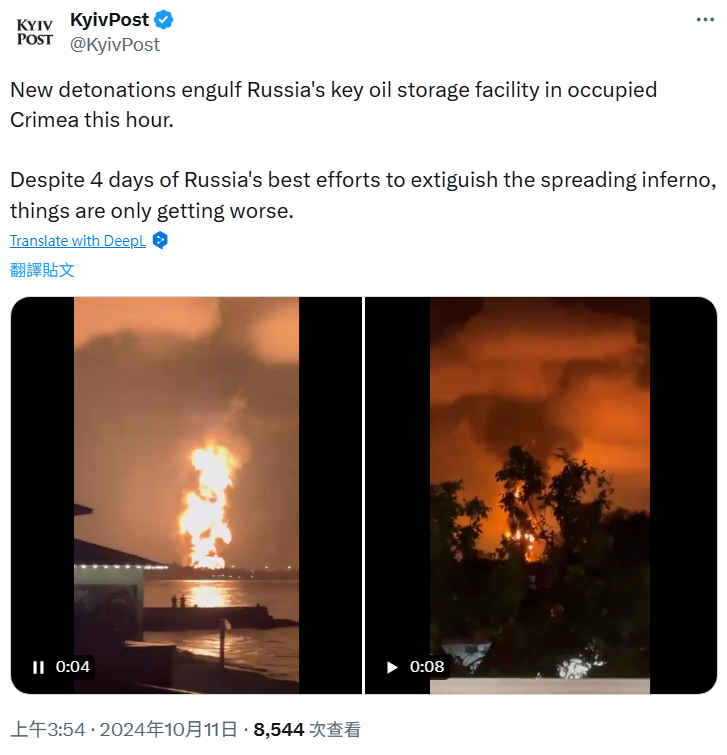
Task: Pause the left video
Action: (x=38, y=667)
